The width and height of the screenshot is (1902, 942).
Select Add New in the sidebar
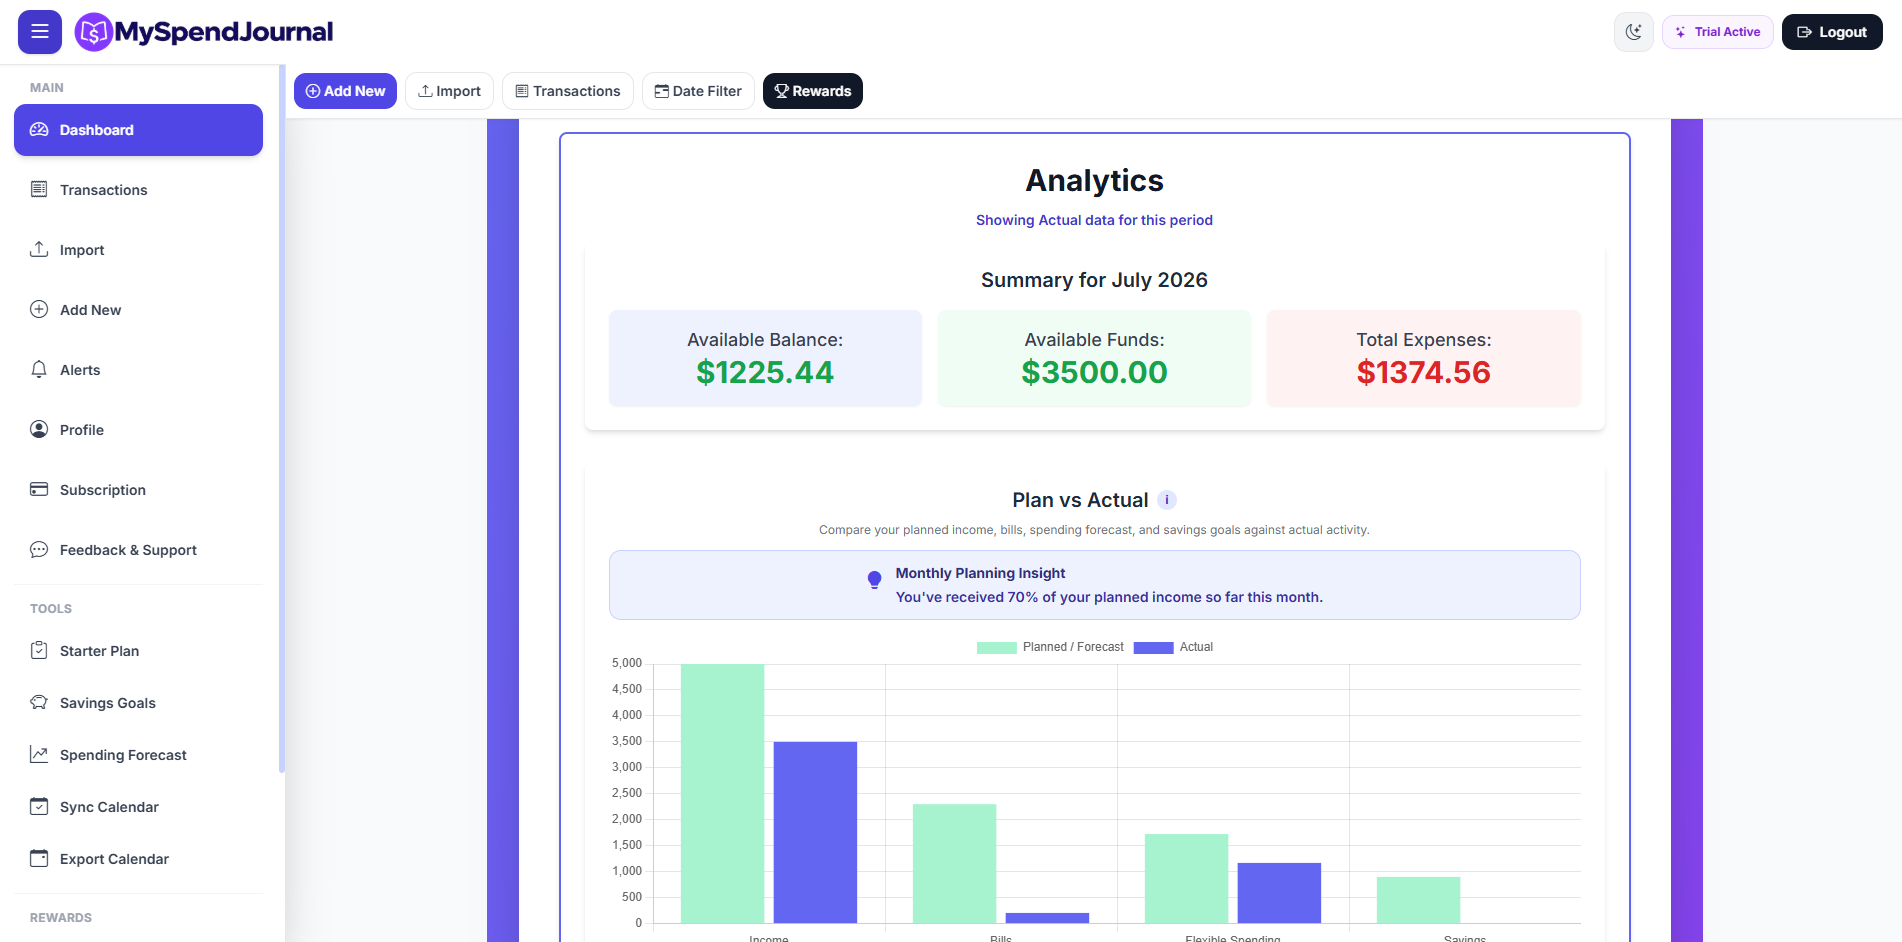coord(138,310)
